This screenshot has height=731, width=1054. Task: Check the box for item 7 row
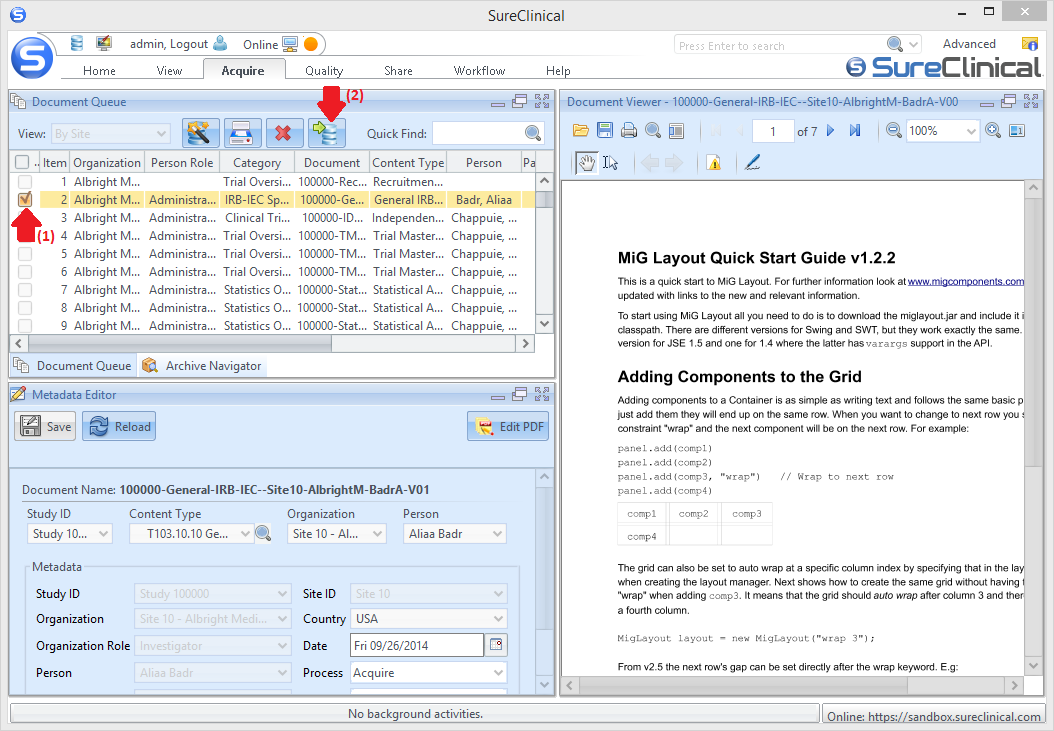25,290
